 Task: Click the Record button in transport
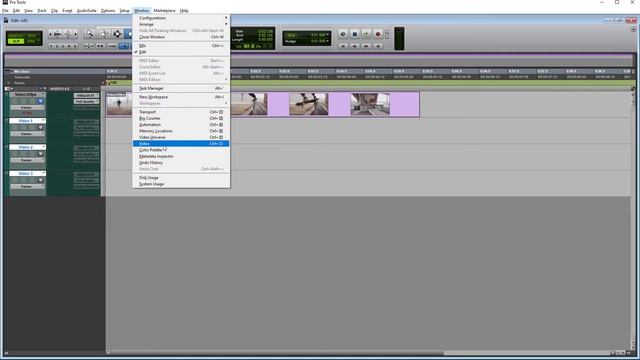pos(378,34)
